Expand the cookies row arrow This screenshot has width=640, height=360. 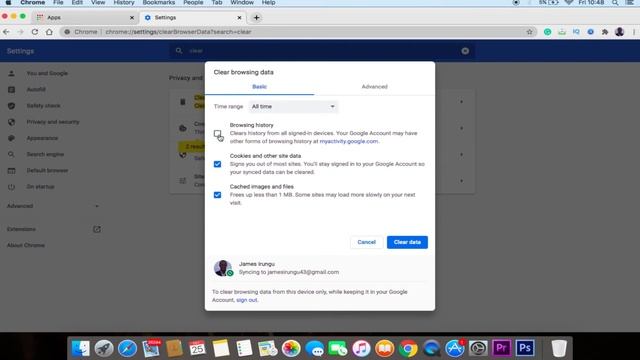click(461, 128)
